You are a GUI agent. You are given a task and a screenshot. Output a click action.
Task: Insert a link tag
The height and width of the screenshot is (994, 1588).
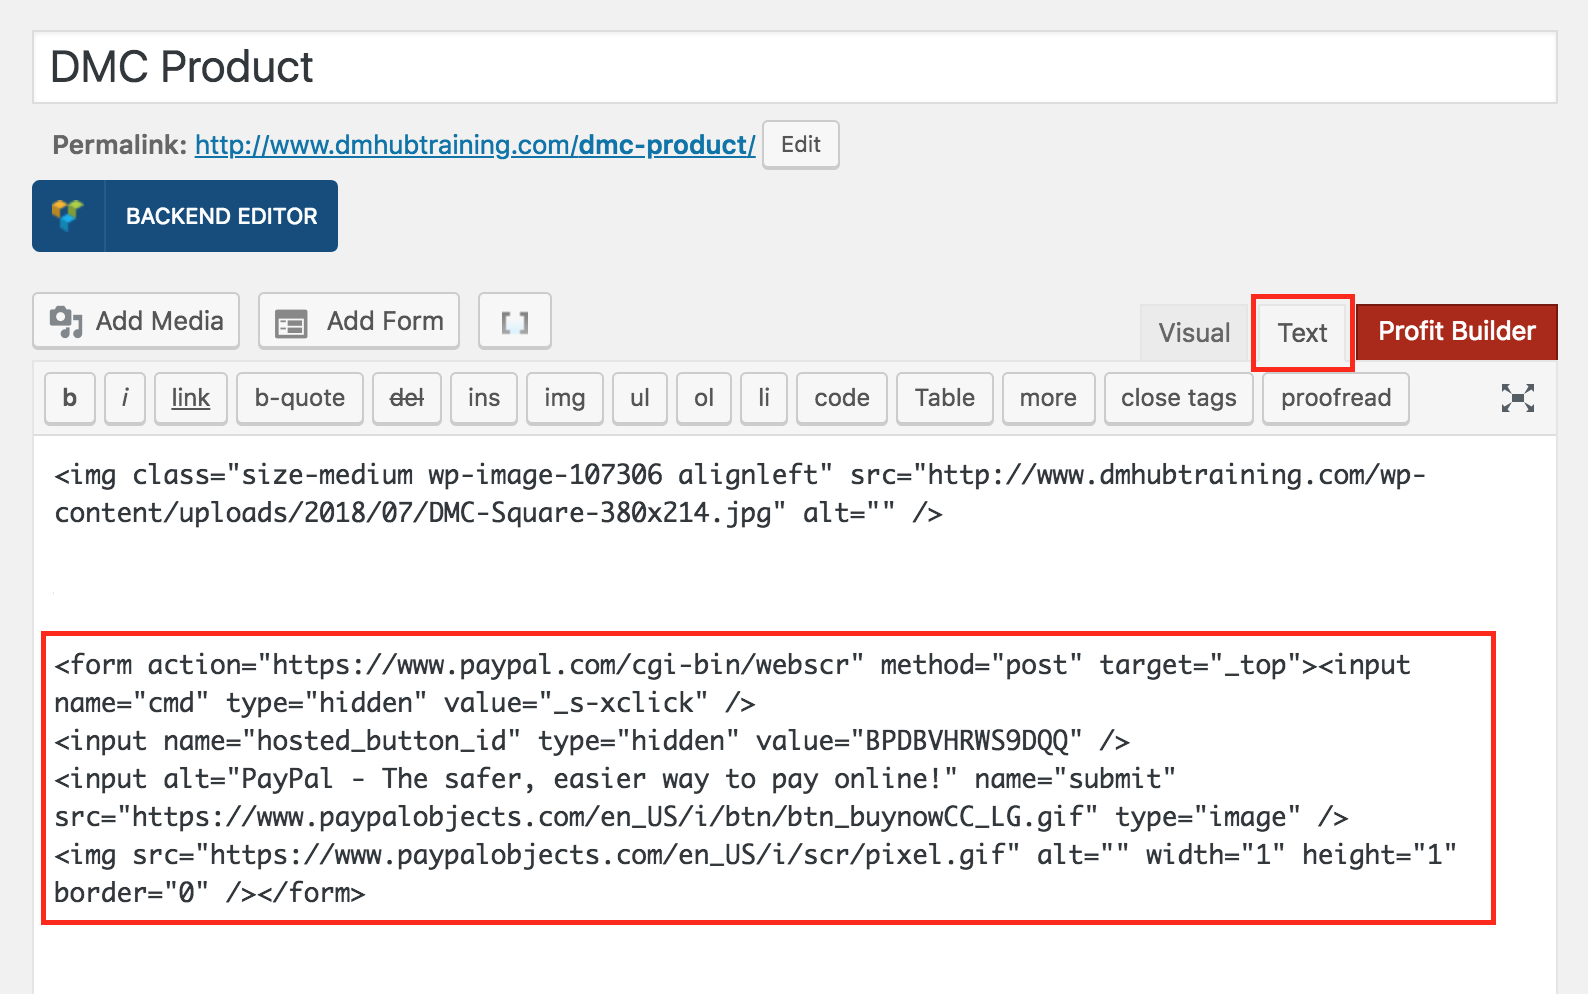click(190, 398)
